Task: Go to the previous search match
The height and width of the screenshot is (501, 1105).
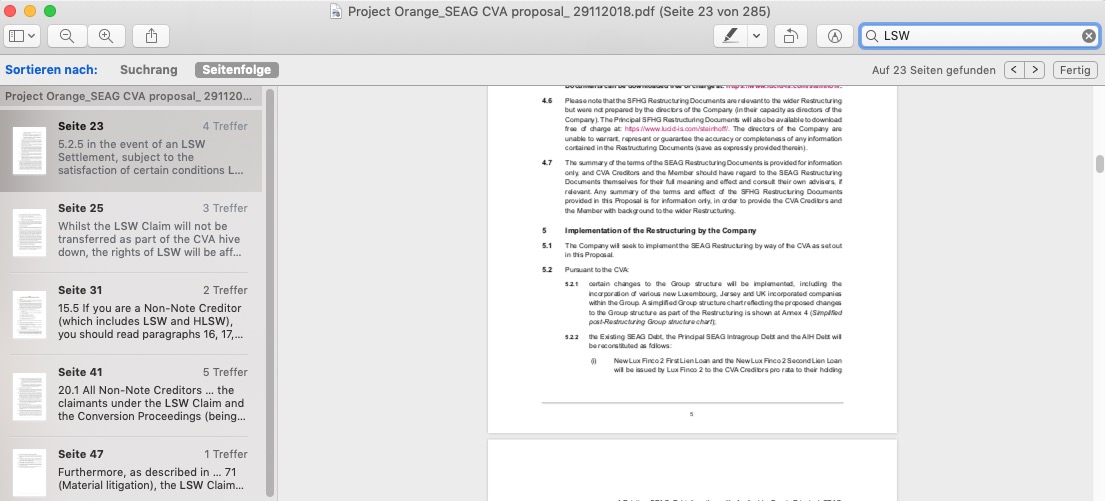Action: click(x=1013, y=70)
